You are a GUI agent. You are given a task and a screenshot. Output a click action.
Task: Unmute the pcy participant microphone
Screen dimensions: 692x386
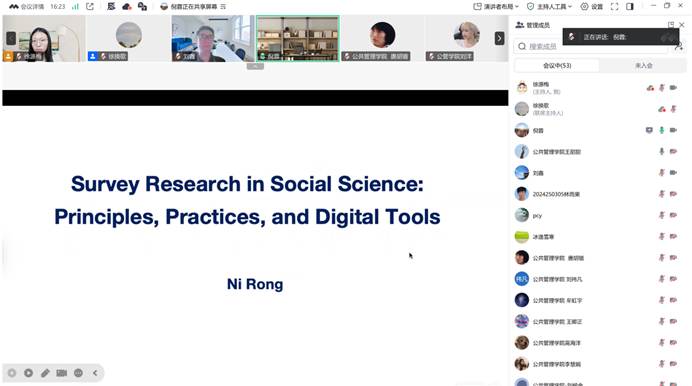click(x=662, y=215)
